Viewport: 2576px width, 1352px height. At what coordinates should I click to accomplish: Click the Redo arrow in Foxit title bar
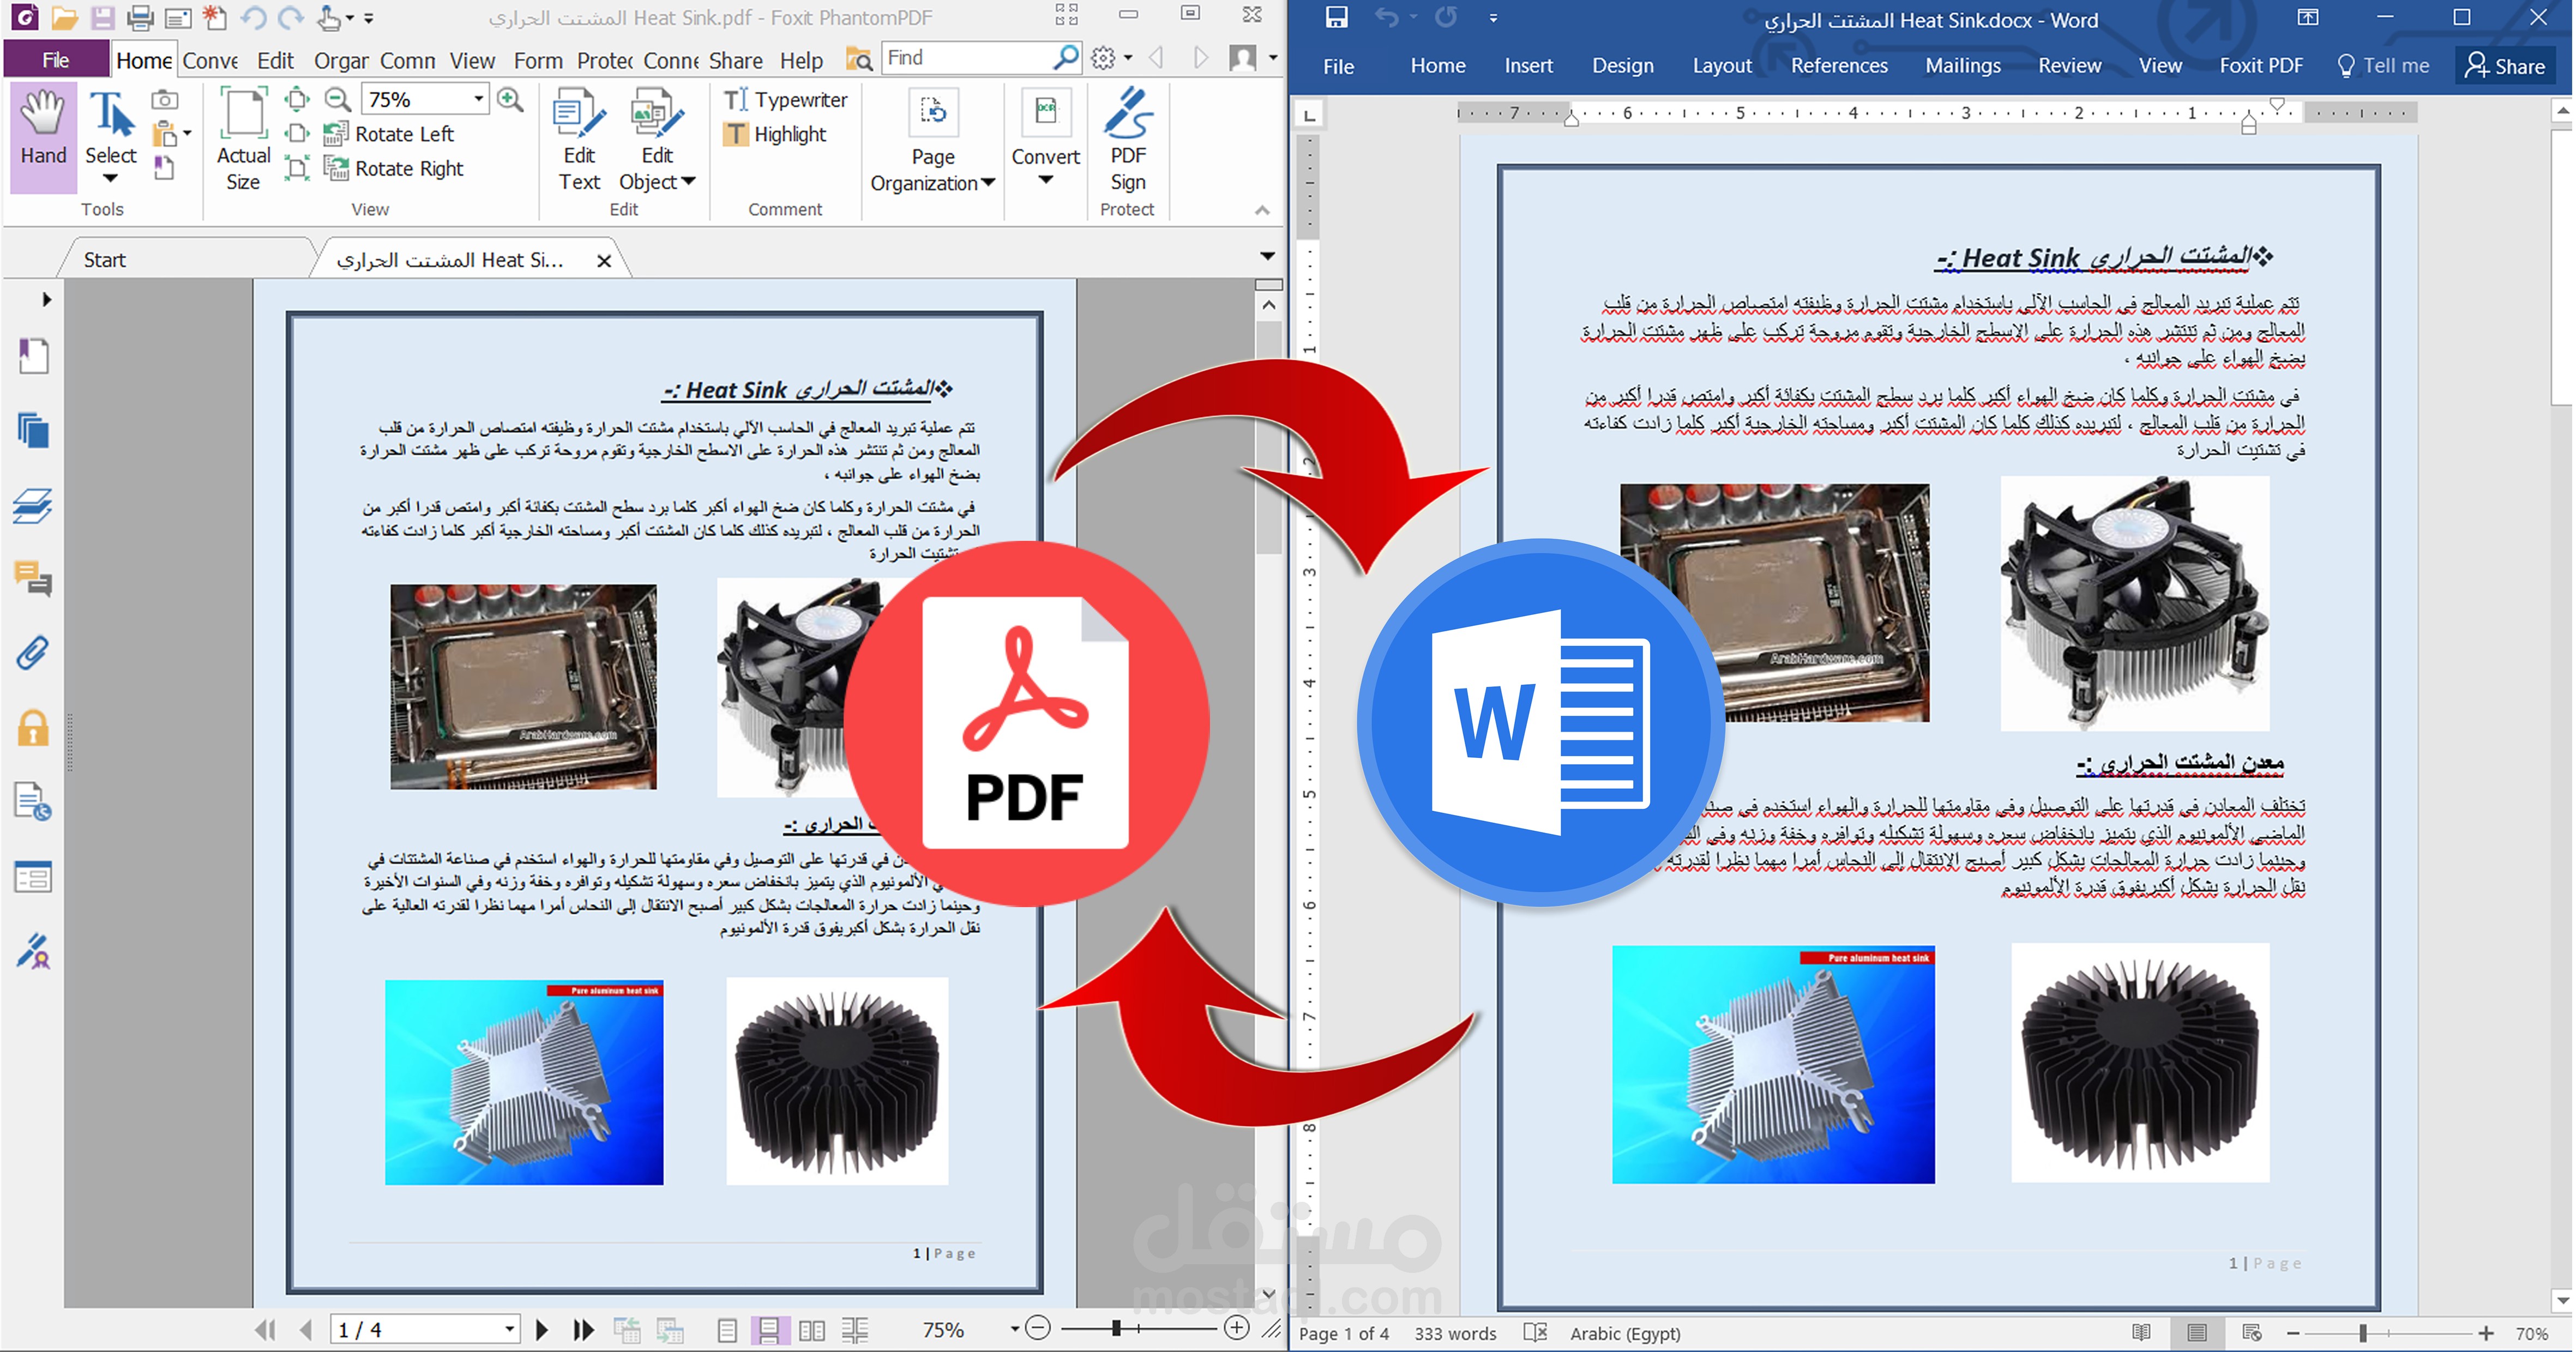(x=291, y=17)
